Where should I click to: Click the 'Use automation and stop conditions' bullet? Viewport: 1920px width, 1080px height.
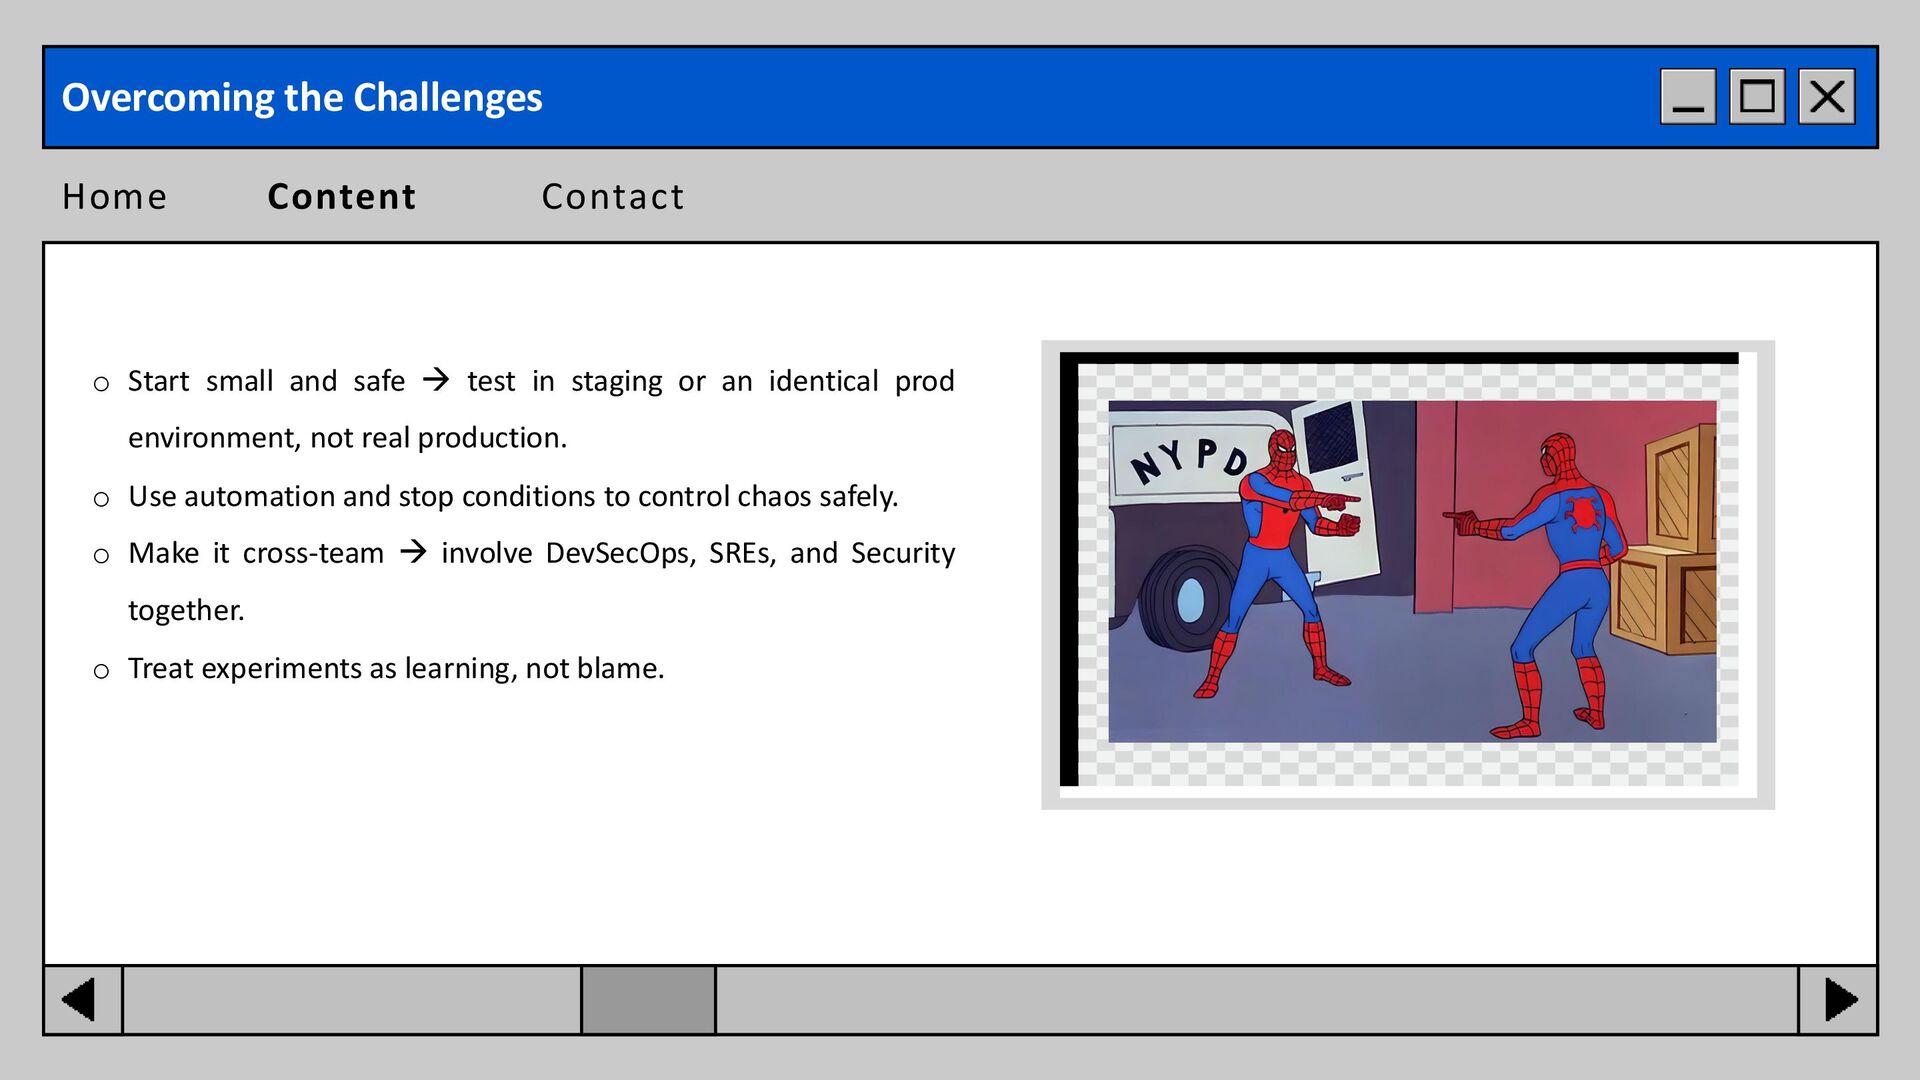pyautogui.click(x=513, y=496)
